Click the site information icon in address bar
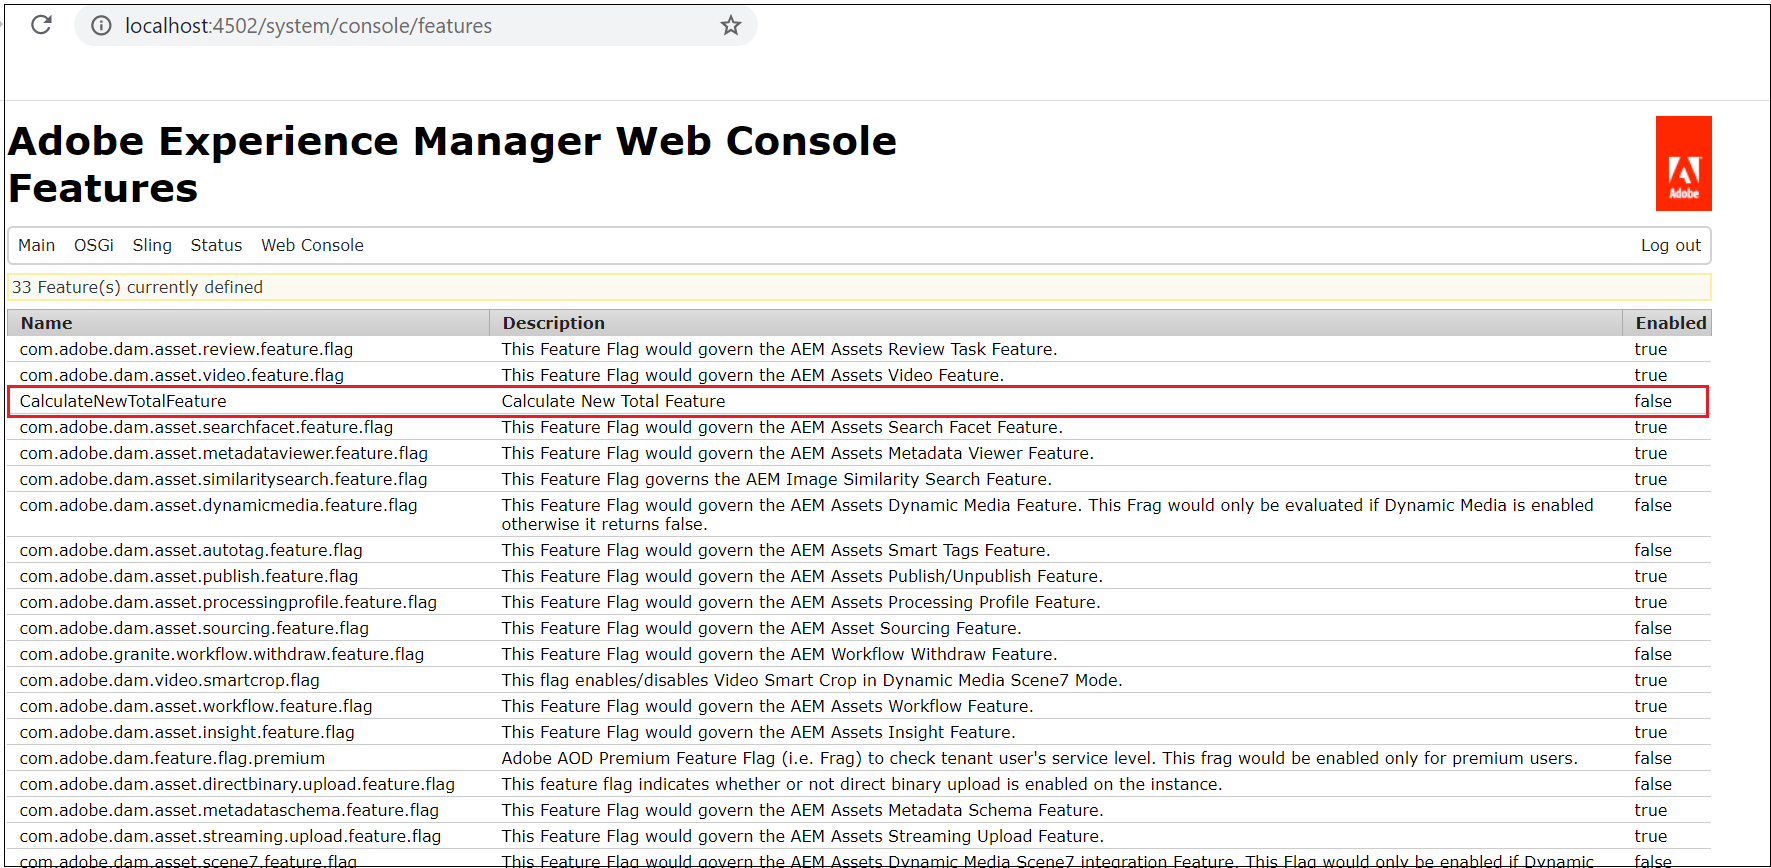1771x868 pixels. [x=101, y=26]
